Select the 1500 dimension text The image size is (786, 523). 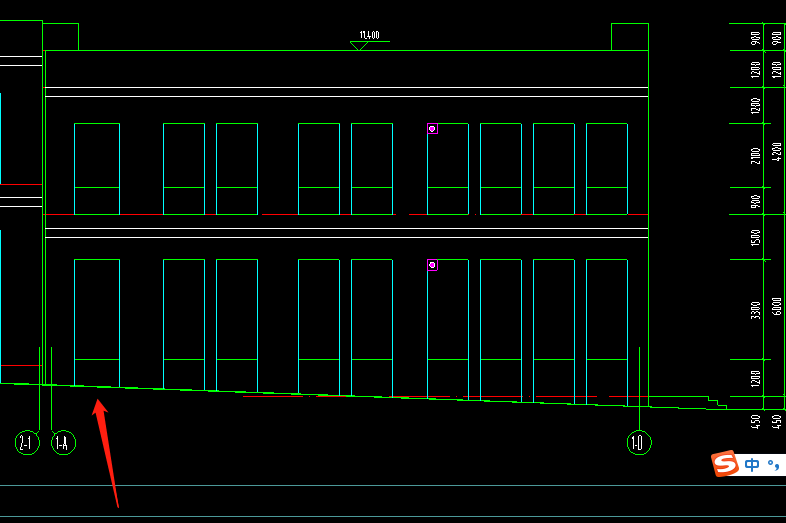point(755,237)
